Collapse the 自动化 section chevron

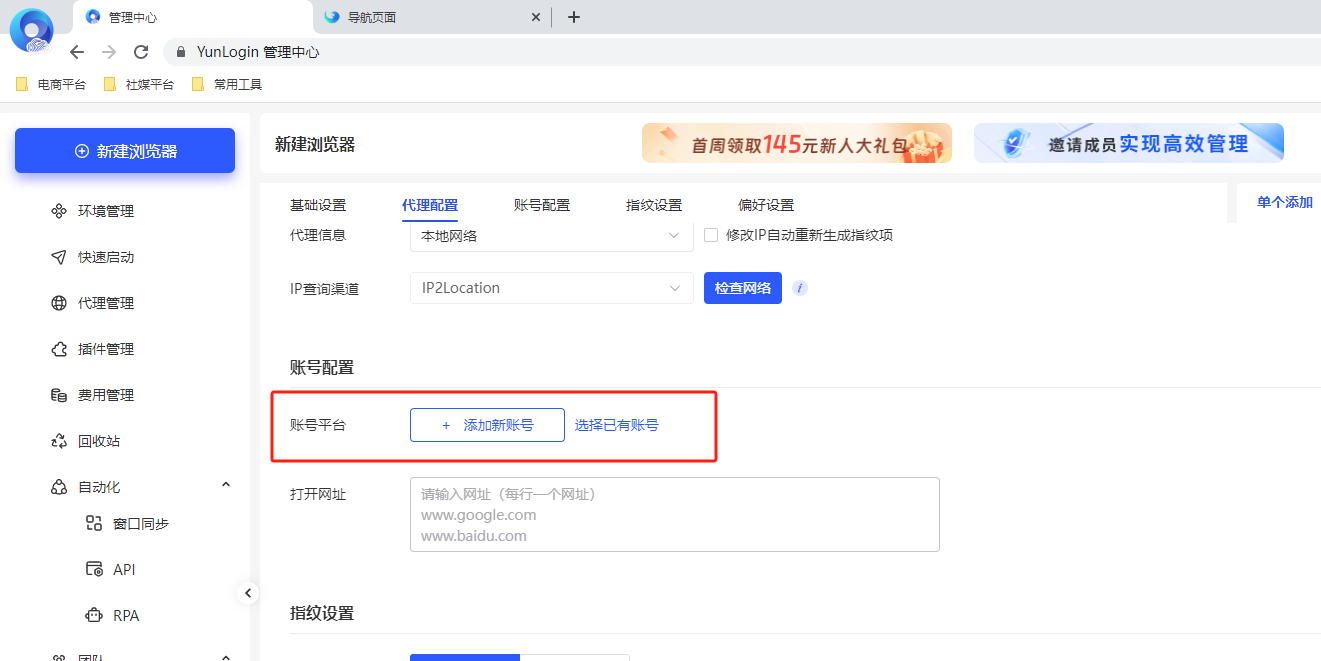click(x=225, y=485)
